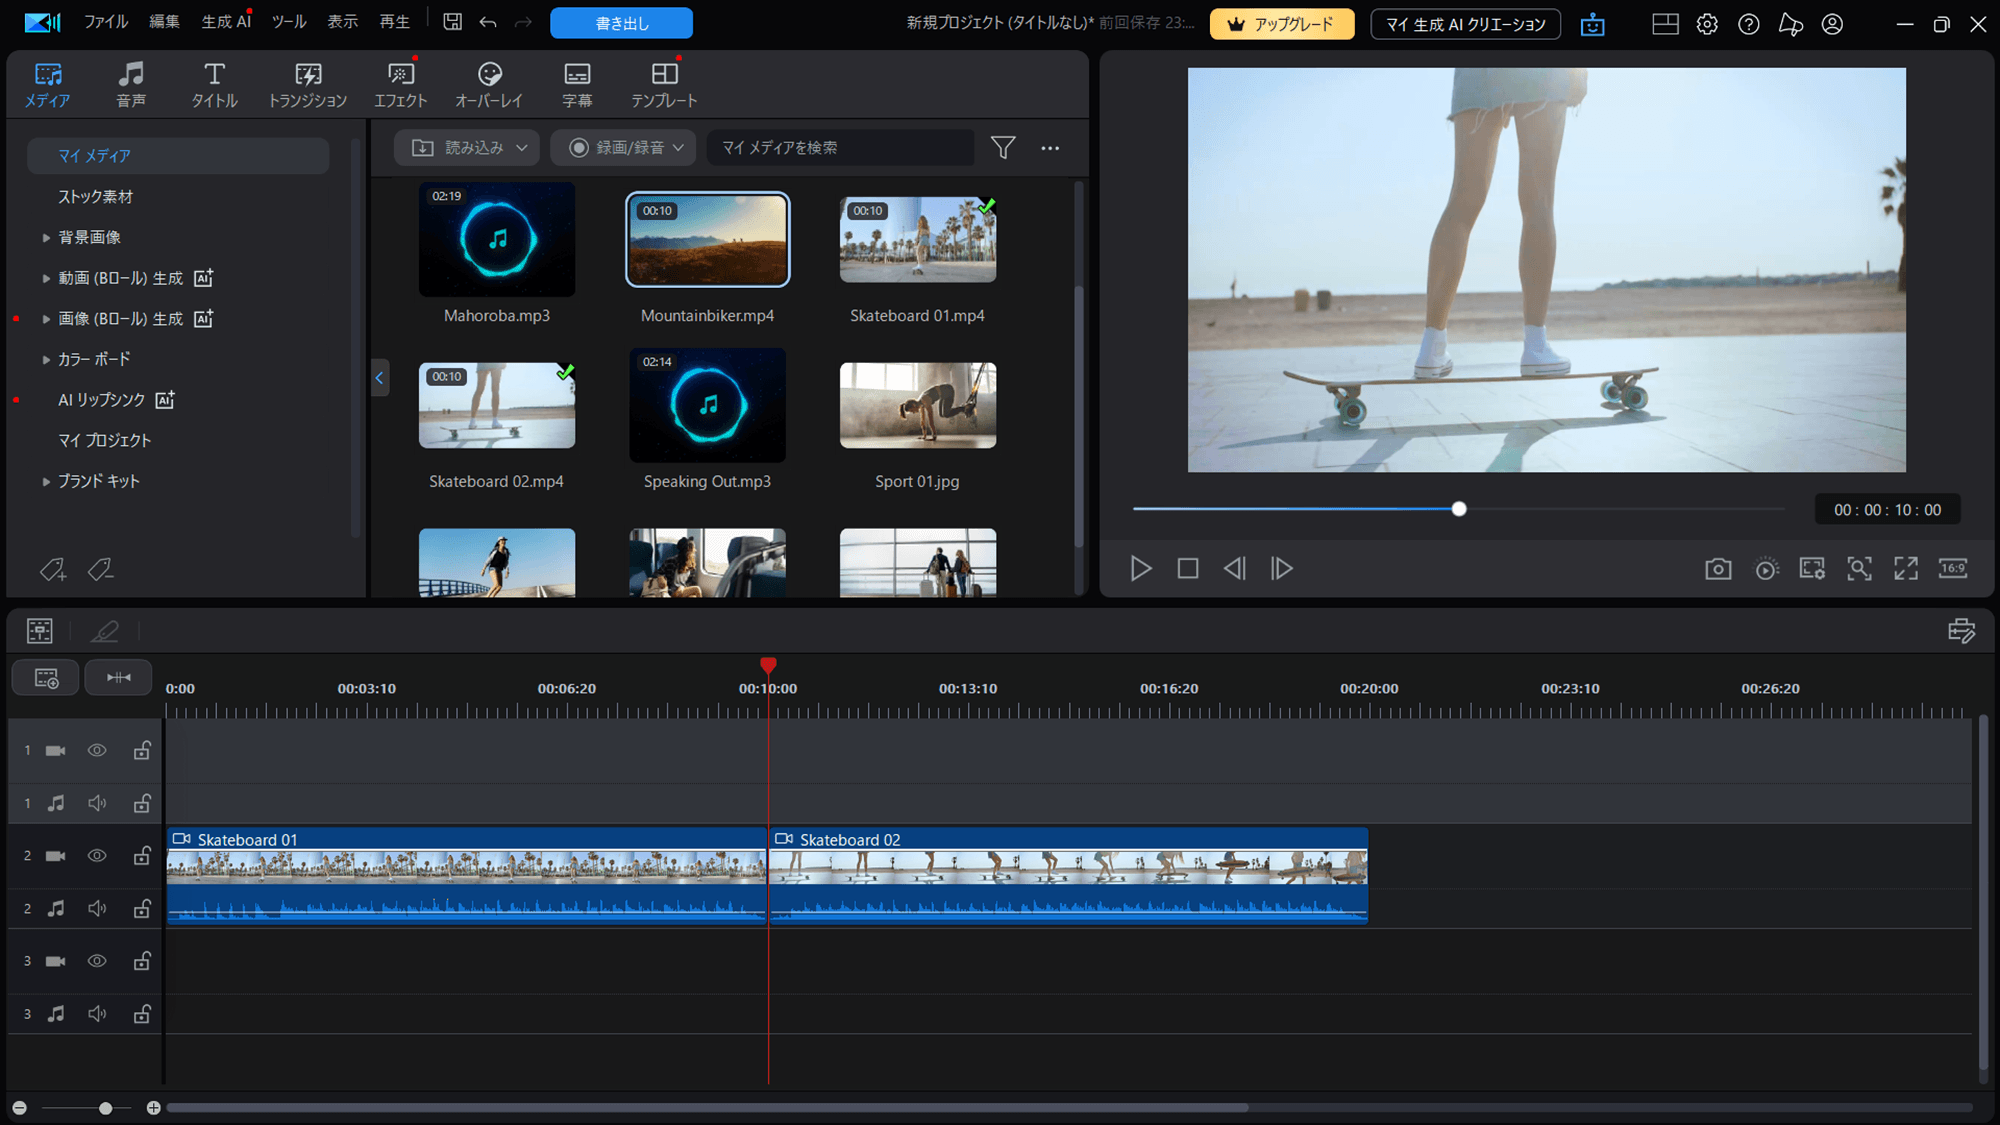Select the Sport 01.jpg thumbnail
Viewport: 2000px width, 1125px height.
click(x=917, y=406)
